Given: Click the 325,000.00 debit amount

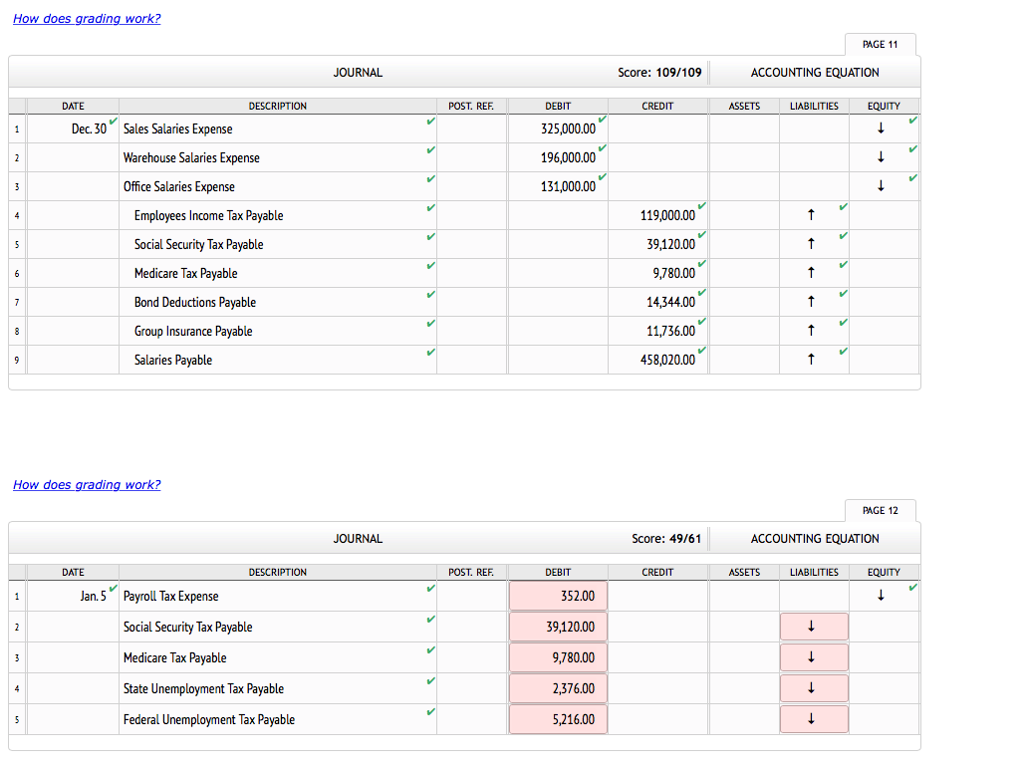Looking at the screenshot, I should point(568,129).
